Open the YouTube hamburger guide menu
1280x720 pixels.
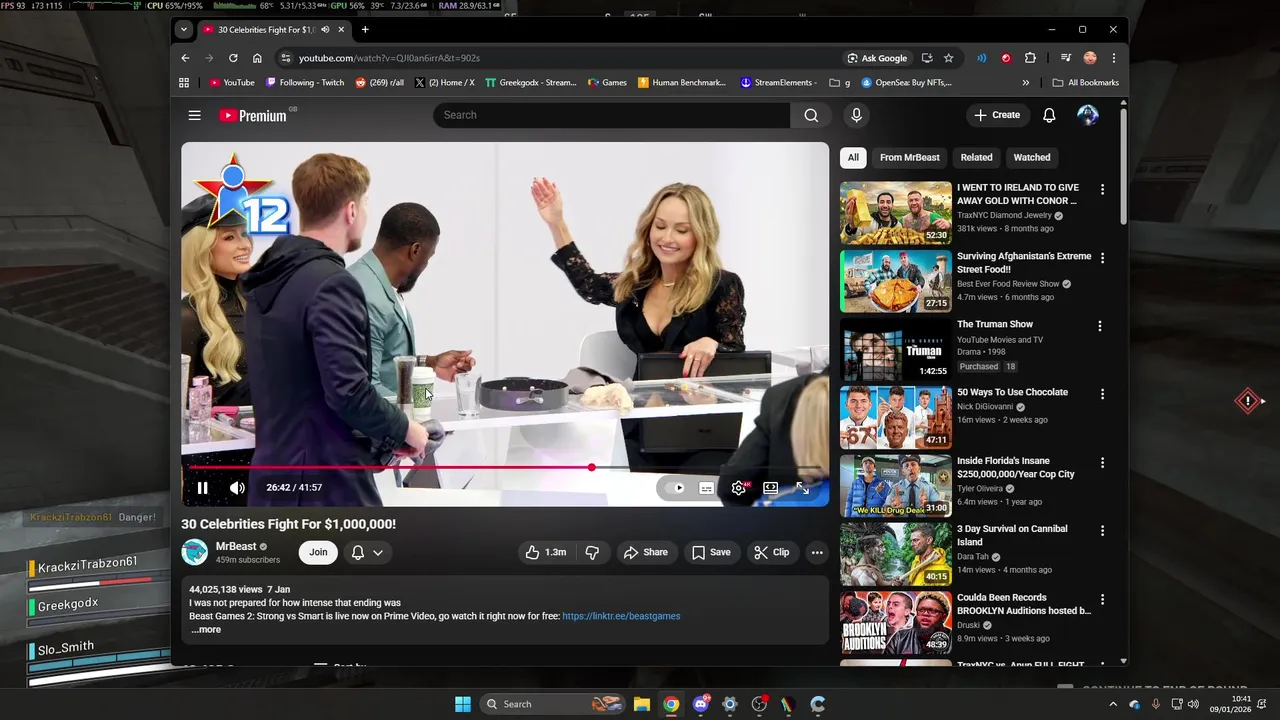(194, 115)
